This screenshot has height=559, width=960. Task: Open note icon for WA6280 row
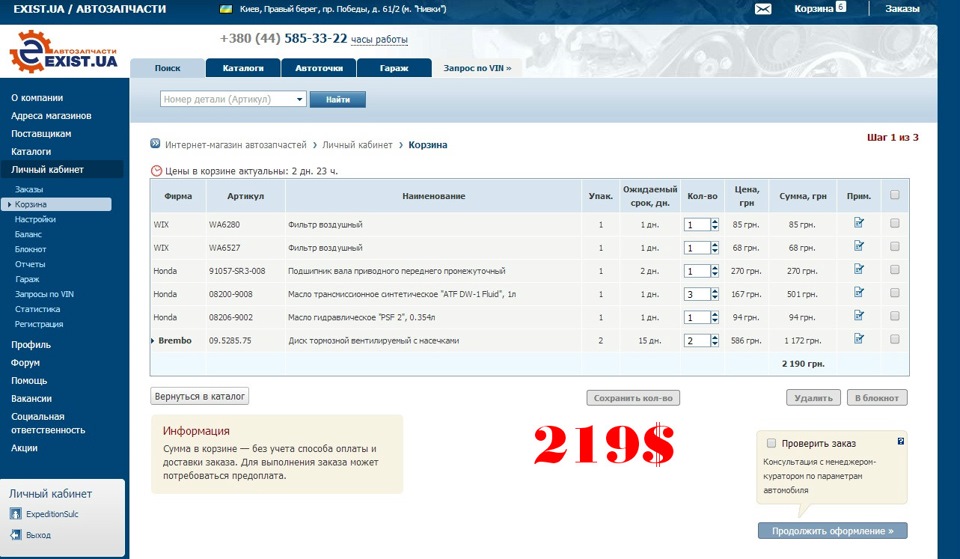tap(859, 223)
